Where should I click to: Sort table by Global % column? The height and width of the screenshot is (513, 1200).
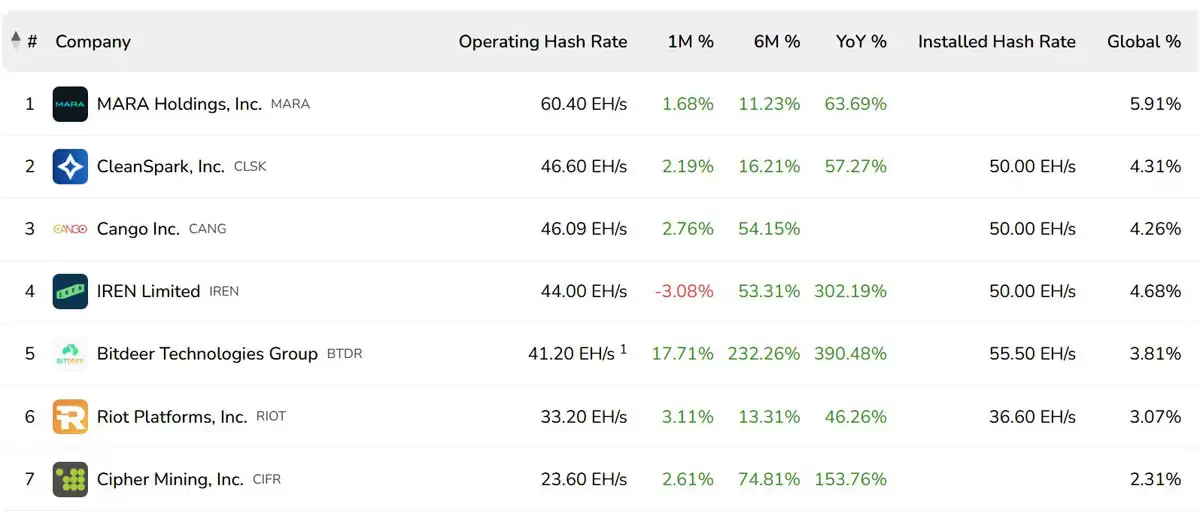click(1144, 42)
